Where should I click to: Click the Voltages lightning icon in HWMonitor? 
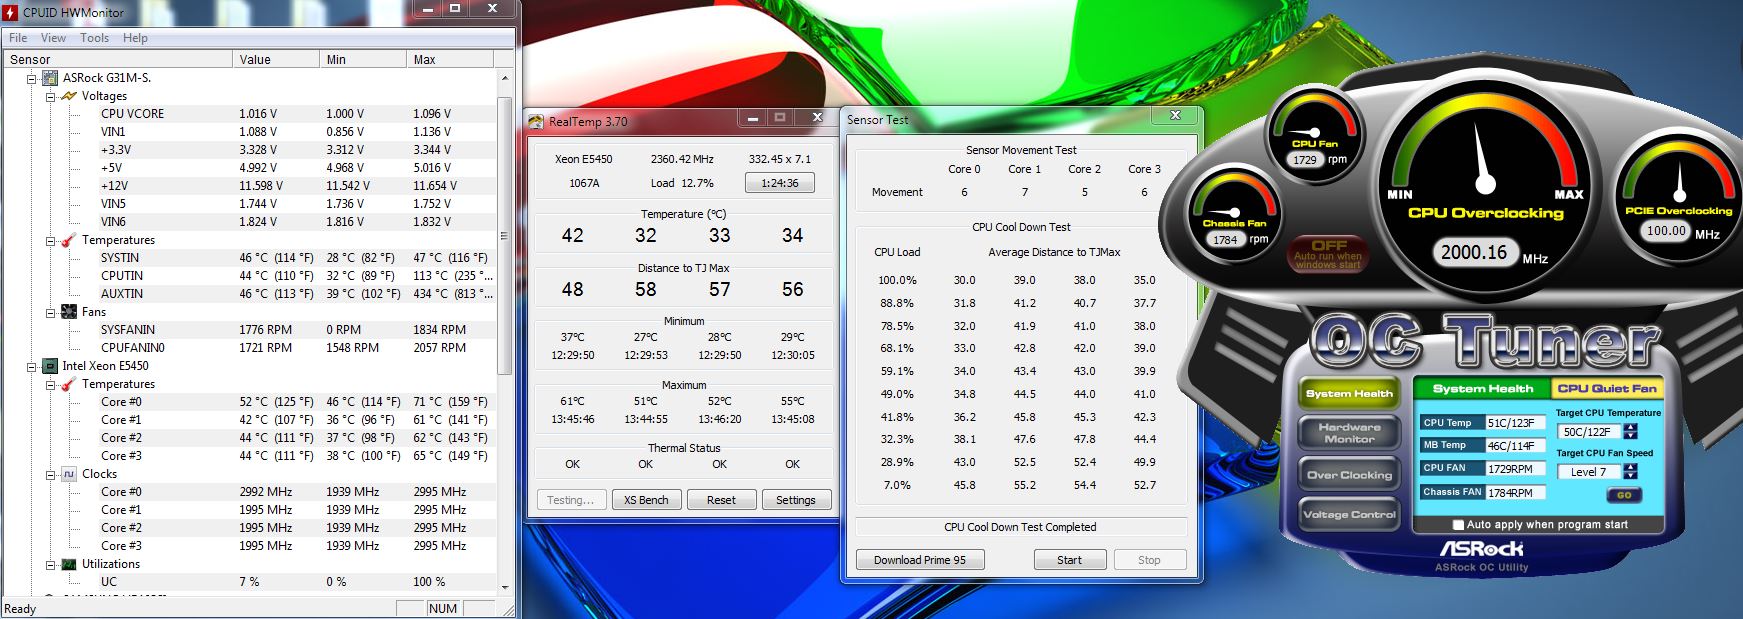(69, 96)
